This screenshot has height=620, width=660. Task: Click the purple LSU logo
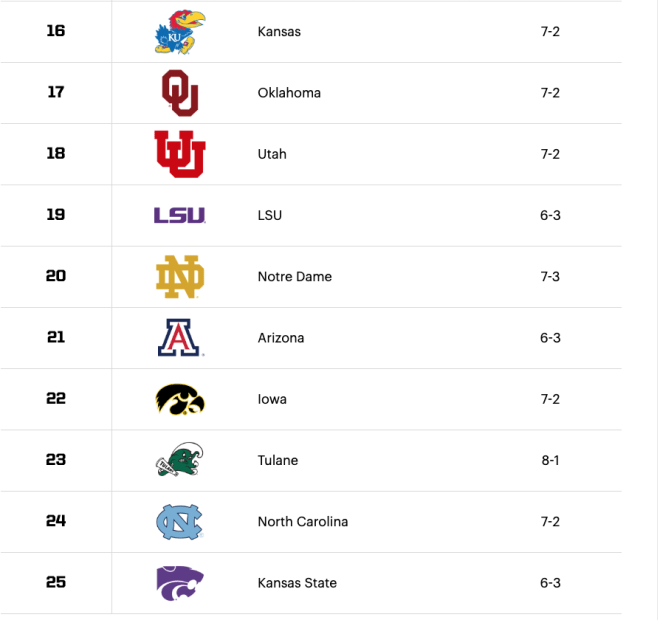[180, 216]
